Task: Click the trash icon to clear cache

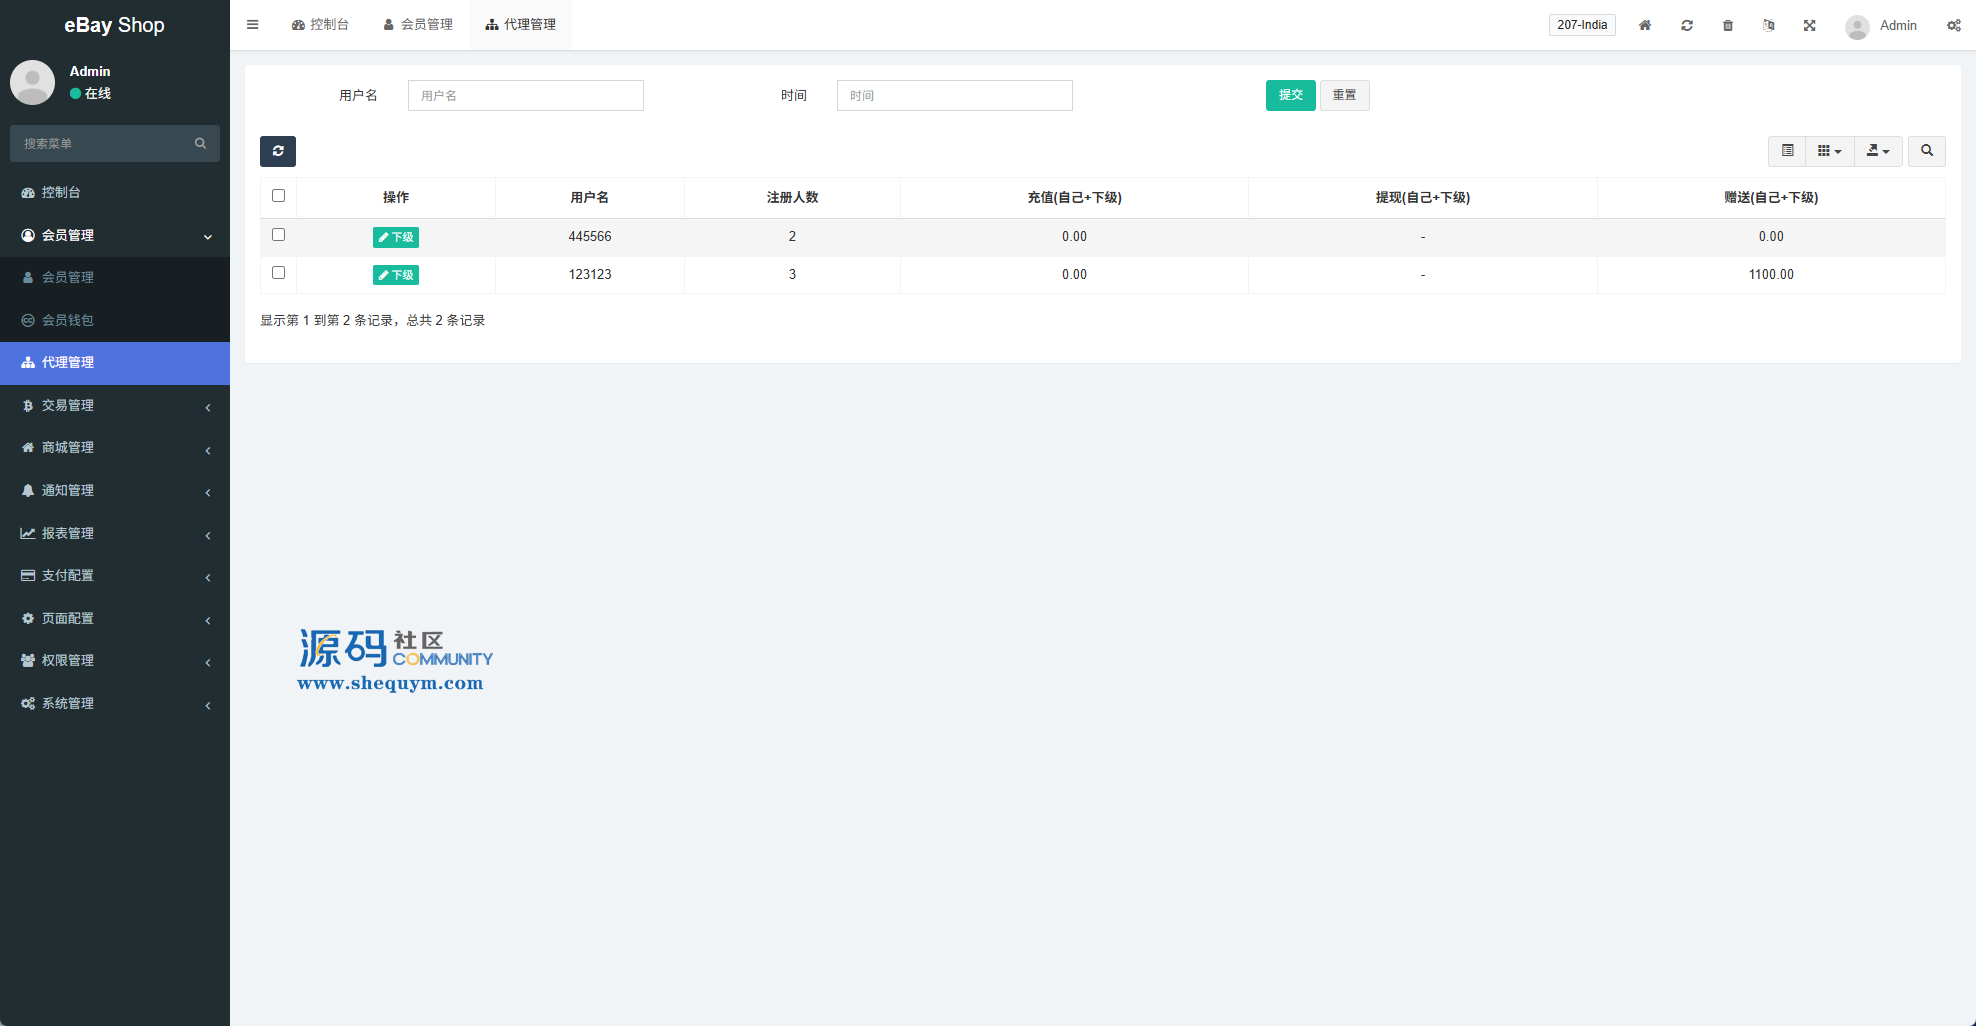Action: click(1728, 25)
